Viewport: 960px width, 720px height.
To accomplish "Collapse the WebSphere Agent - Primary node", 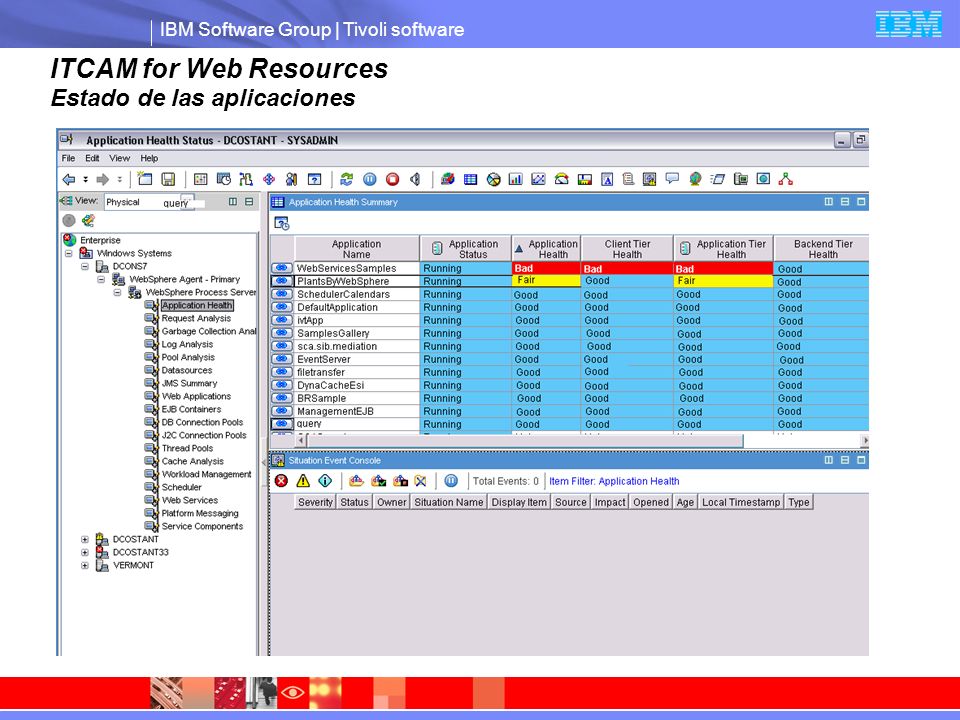I will 101,279.
